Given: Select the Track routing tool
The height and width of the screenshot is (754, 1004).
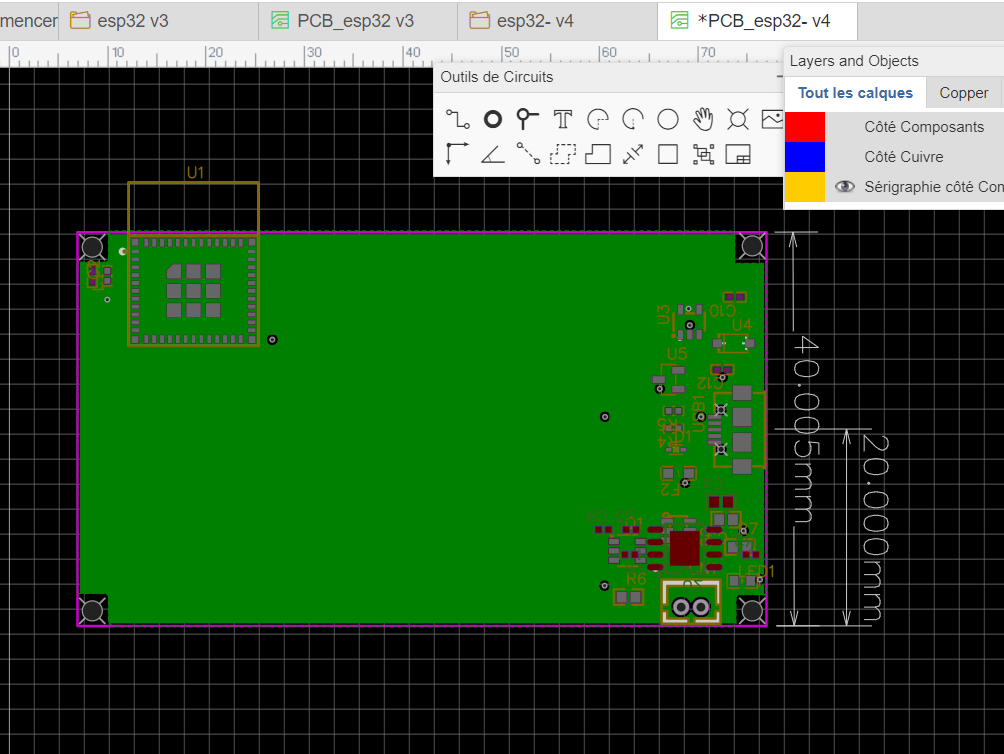Looking at the screenshot, I should [457, 119].
